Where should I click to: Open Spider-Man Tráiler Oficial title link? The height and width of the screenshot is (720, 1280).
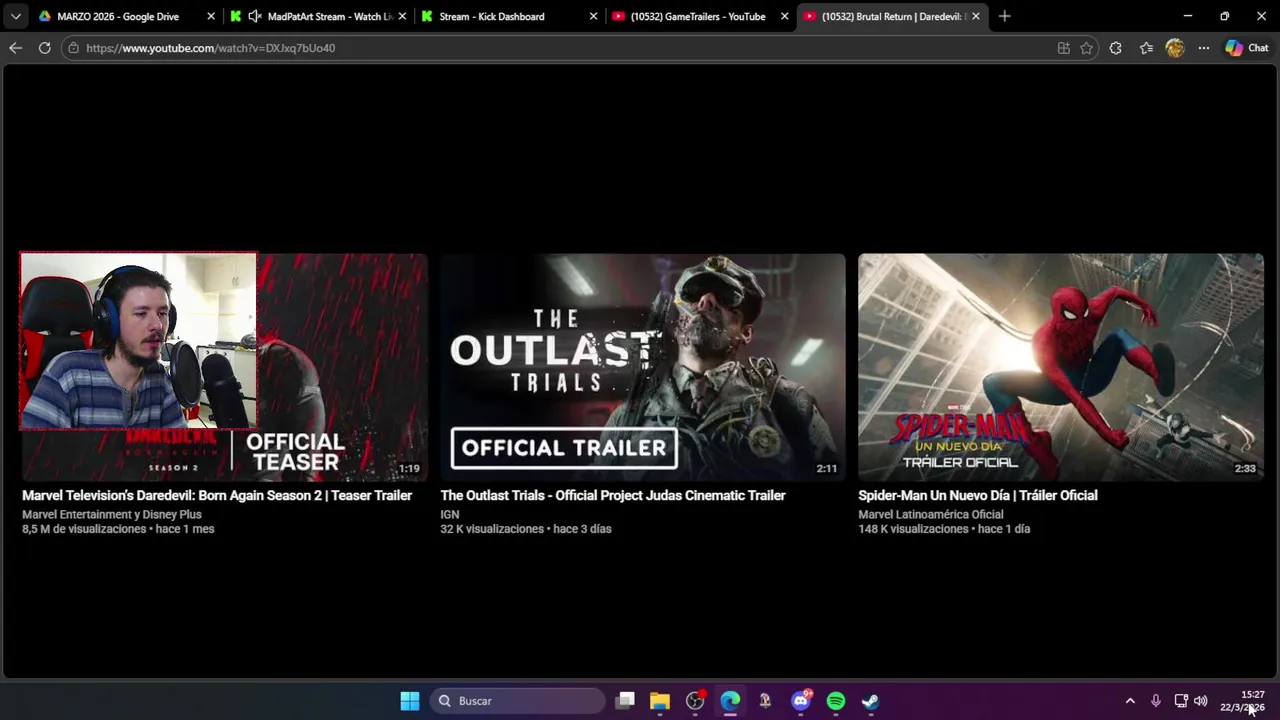[x=978, y=495]
